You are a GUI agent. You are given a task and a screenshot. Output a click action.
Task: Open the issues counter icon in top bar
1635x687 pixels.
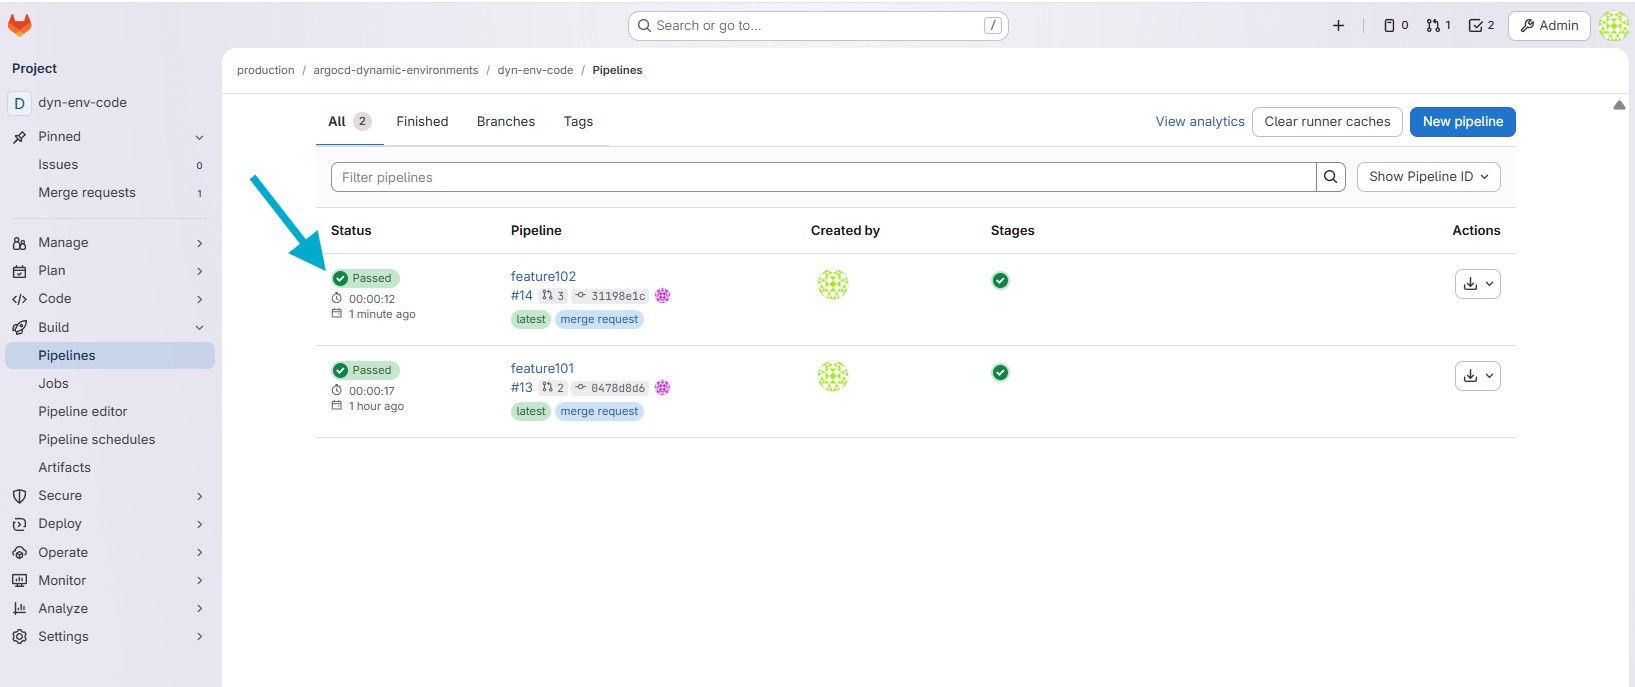pyautogui.click(x=1395, y=26)
